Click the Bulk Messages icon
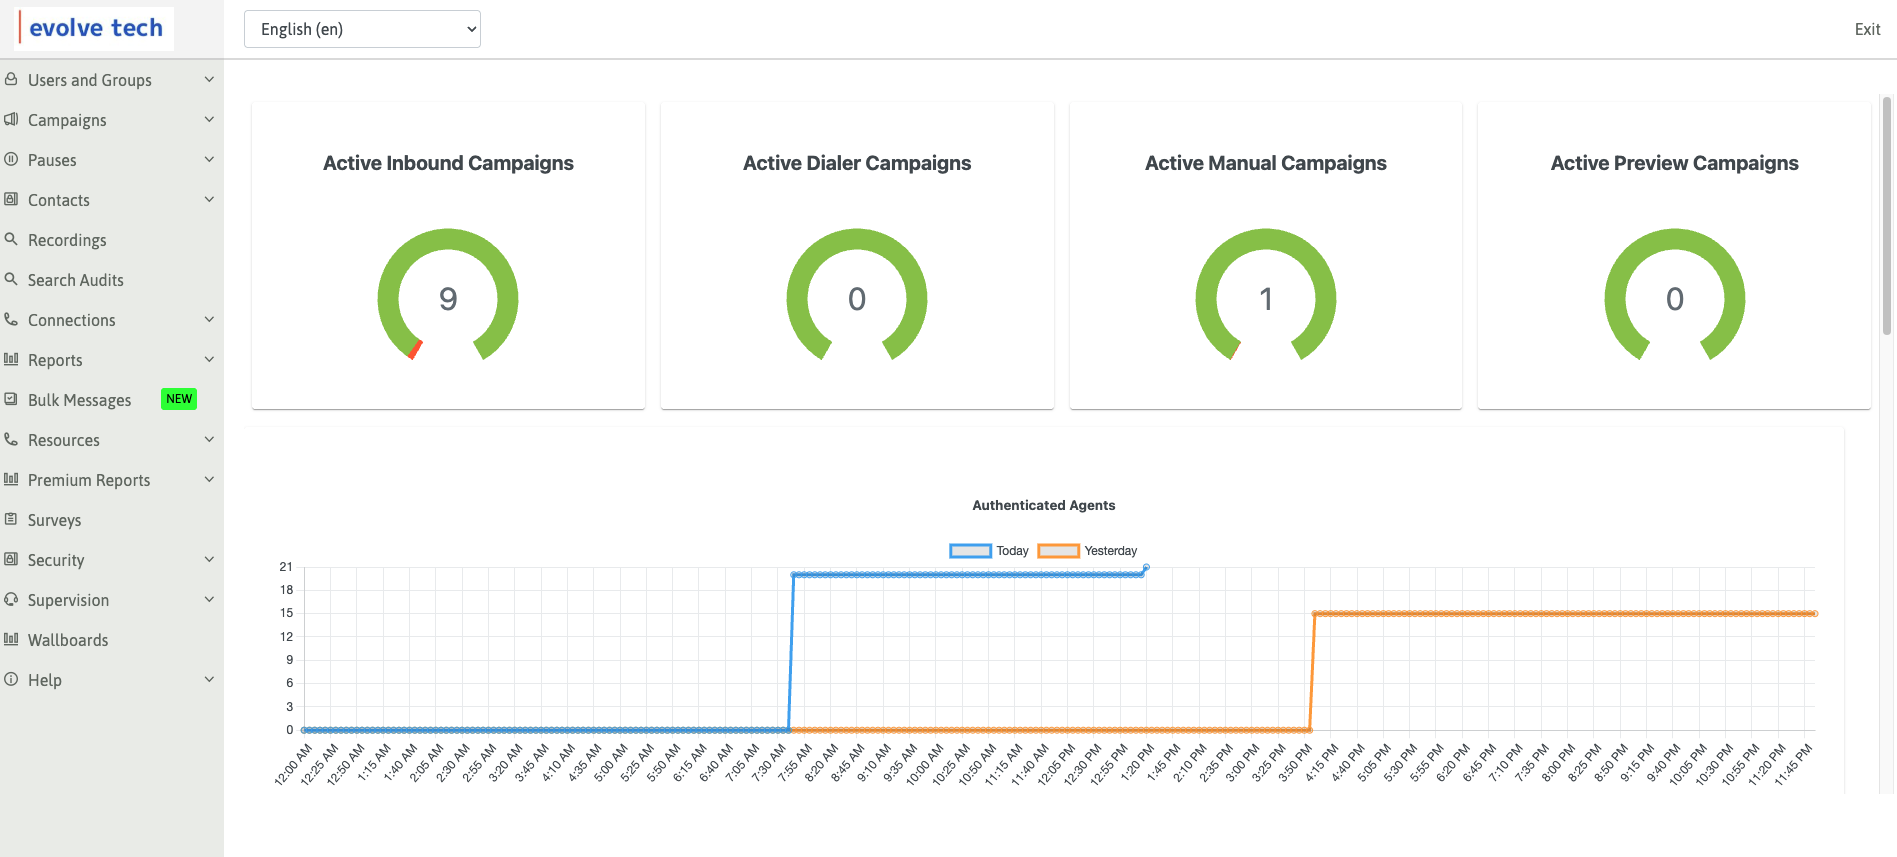This screenshot has height=857, width=1897. [x=11, y=399]
